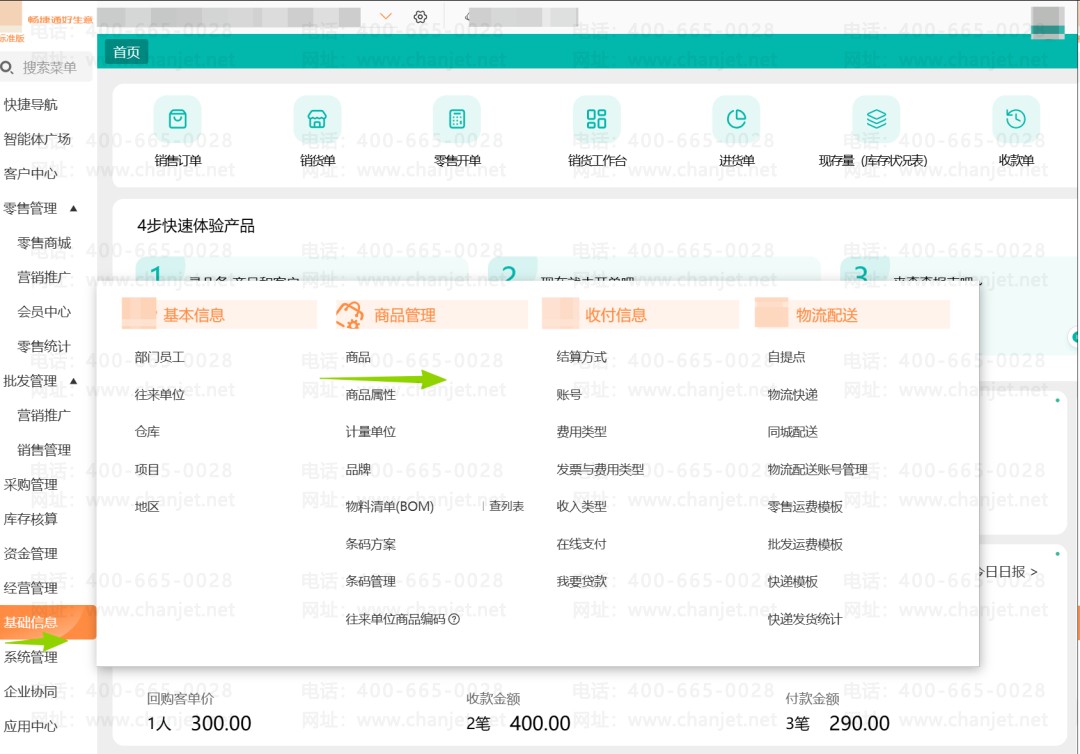The image size is (1080, 754).
Task: Open 同城配送 under 物流配送
Action: 793,432
